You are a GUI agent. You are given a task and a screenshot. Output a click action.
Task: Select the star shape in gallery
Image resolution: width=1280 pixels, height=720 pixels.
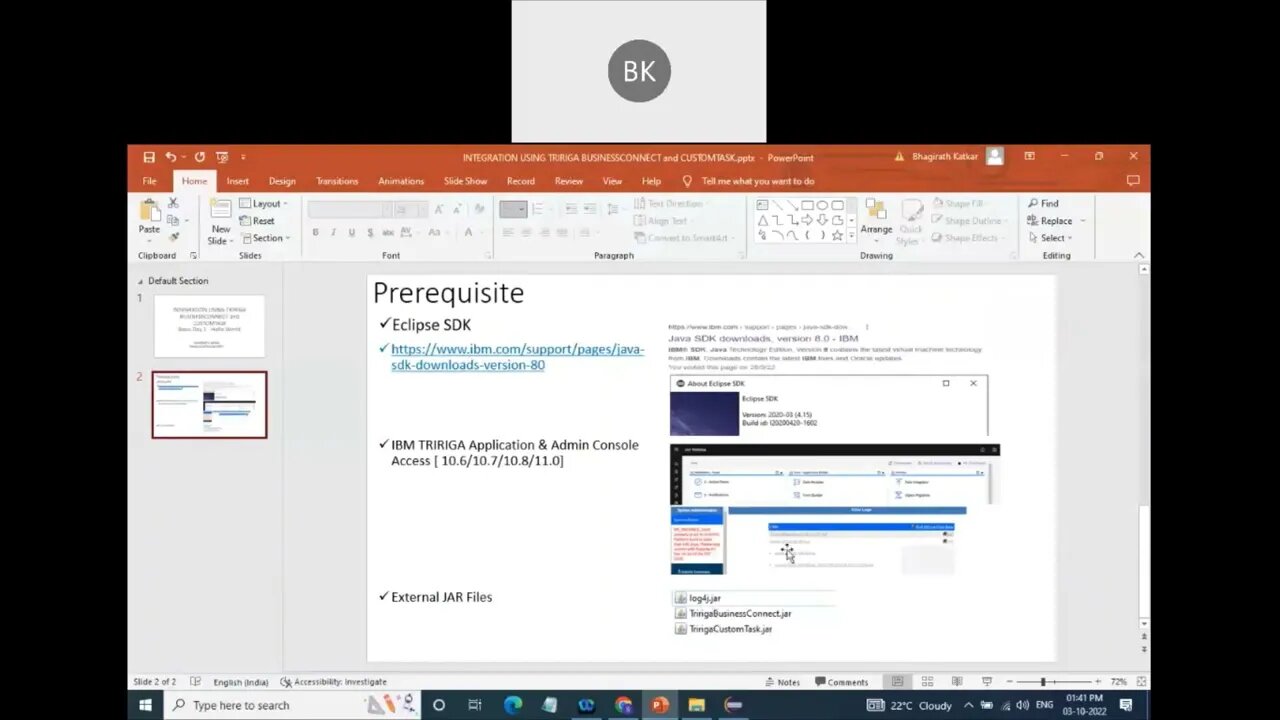coord(837,235)
